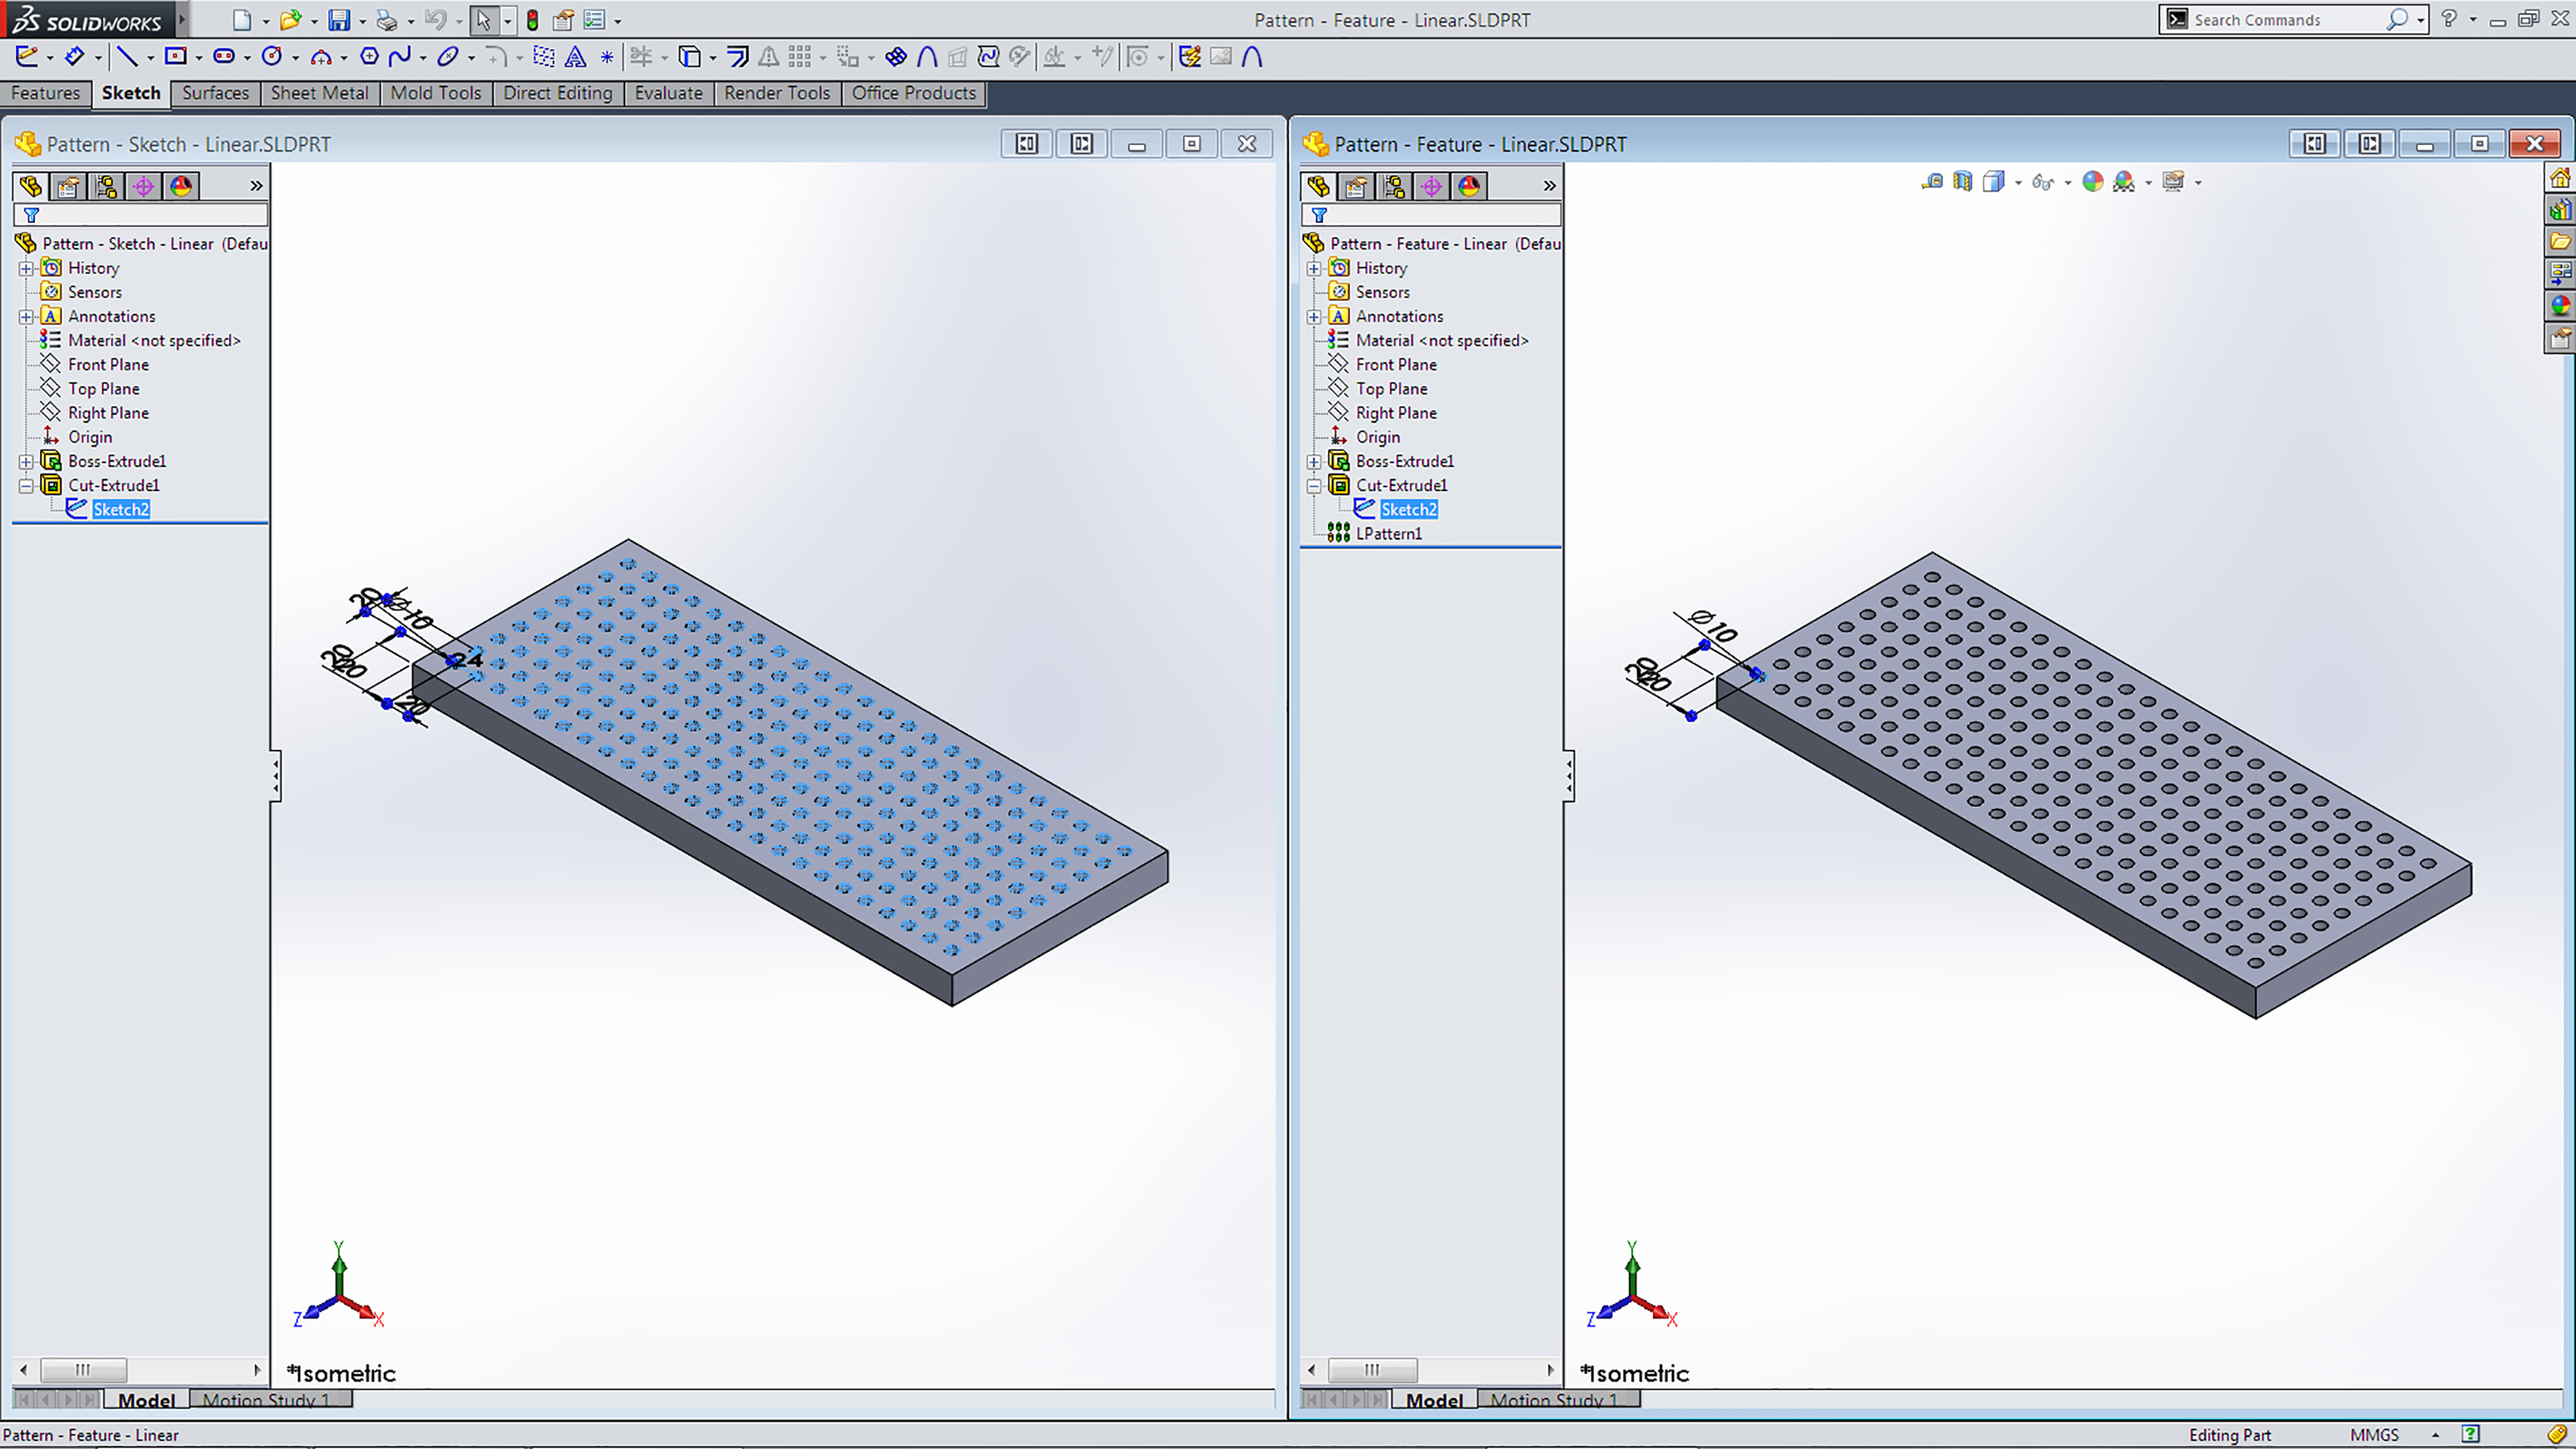Viewport: 2576px width, 1449px height.
Task: Select Top Plane in the left feature tree
Action: (x=104, y=389)
